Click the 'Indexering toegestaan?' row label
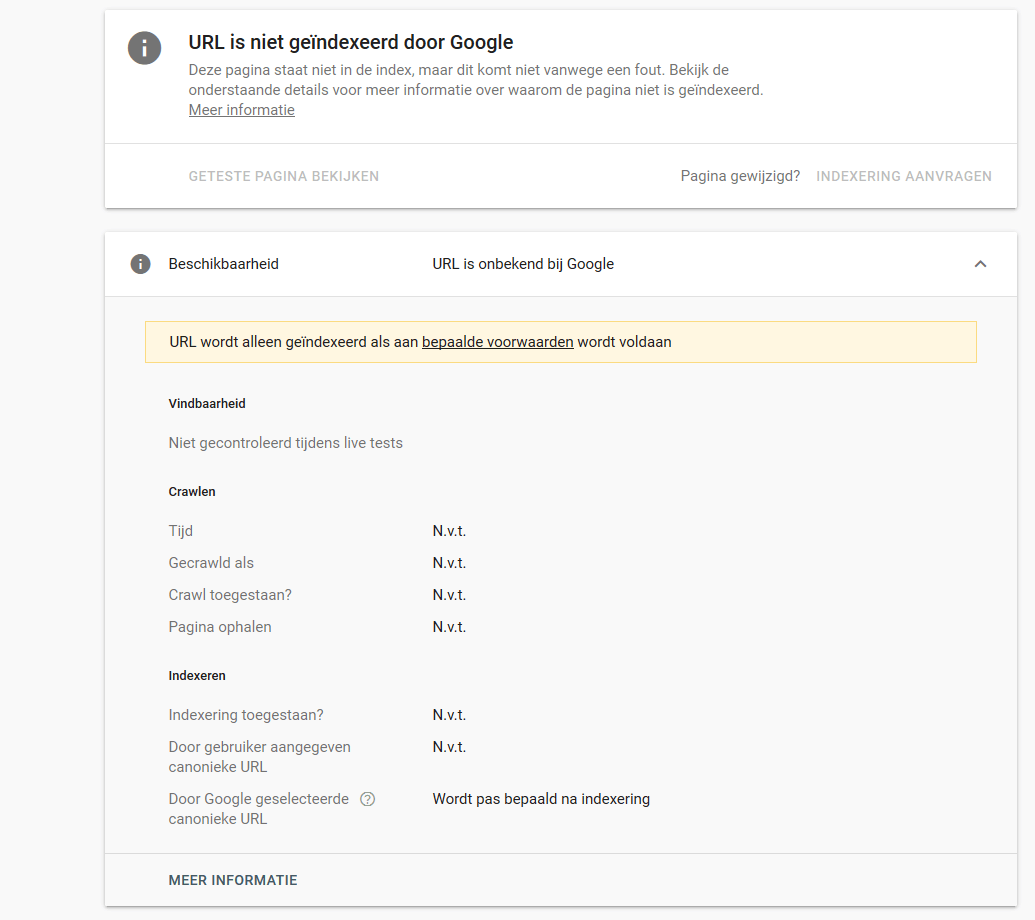This screenshot has width=1035, height=920. 246,715
